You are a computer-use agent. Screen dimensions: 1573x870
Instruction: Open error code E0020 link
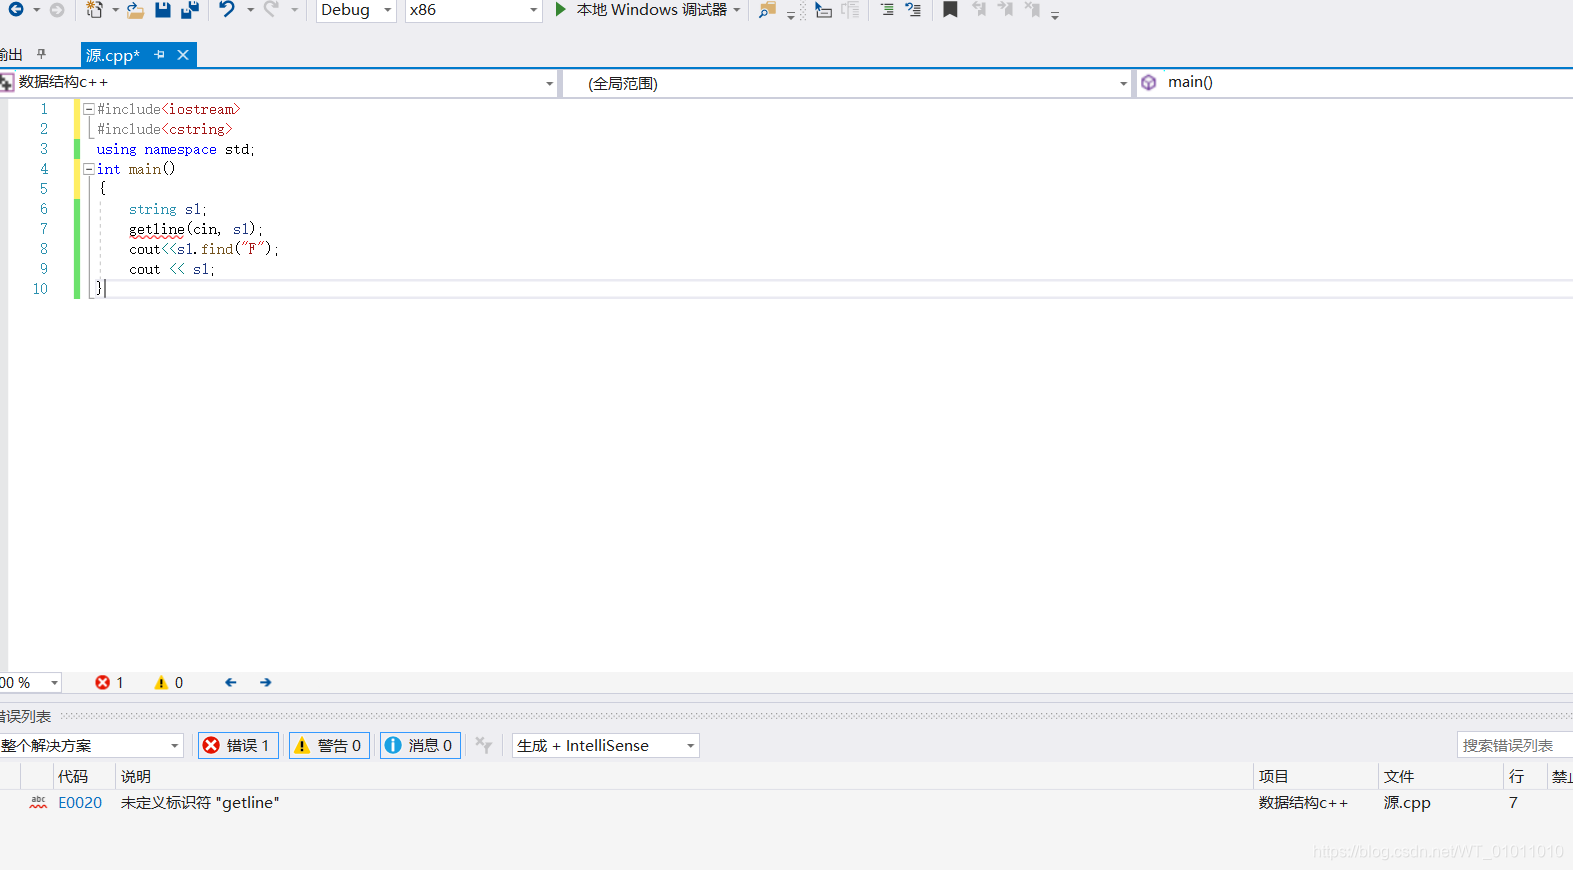coord(80,803)
